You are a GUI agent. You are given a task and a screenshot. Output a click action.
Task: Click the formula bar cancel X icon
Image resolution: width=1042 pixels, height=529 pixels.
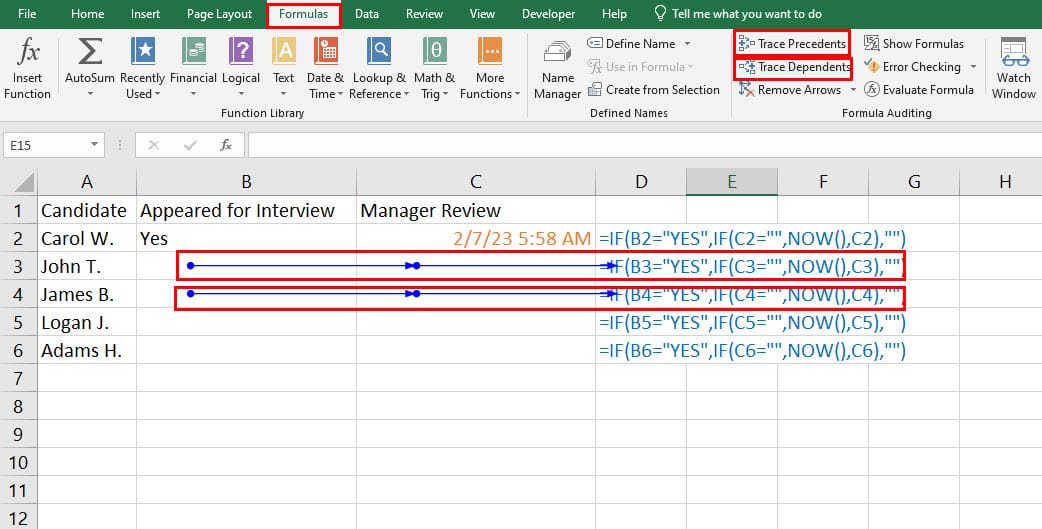click(x=154, y=145)
